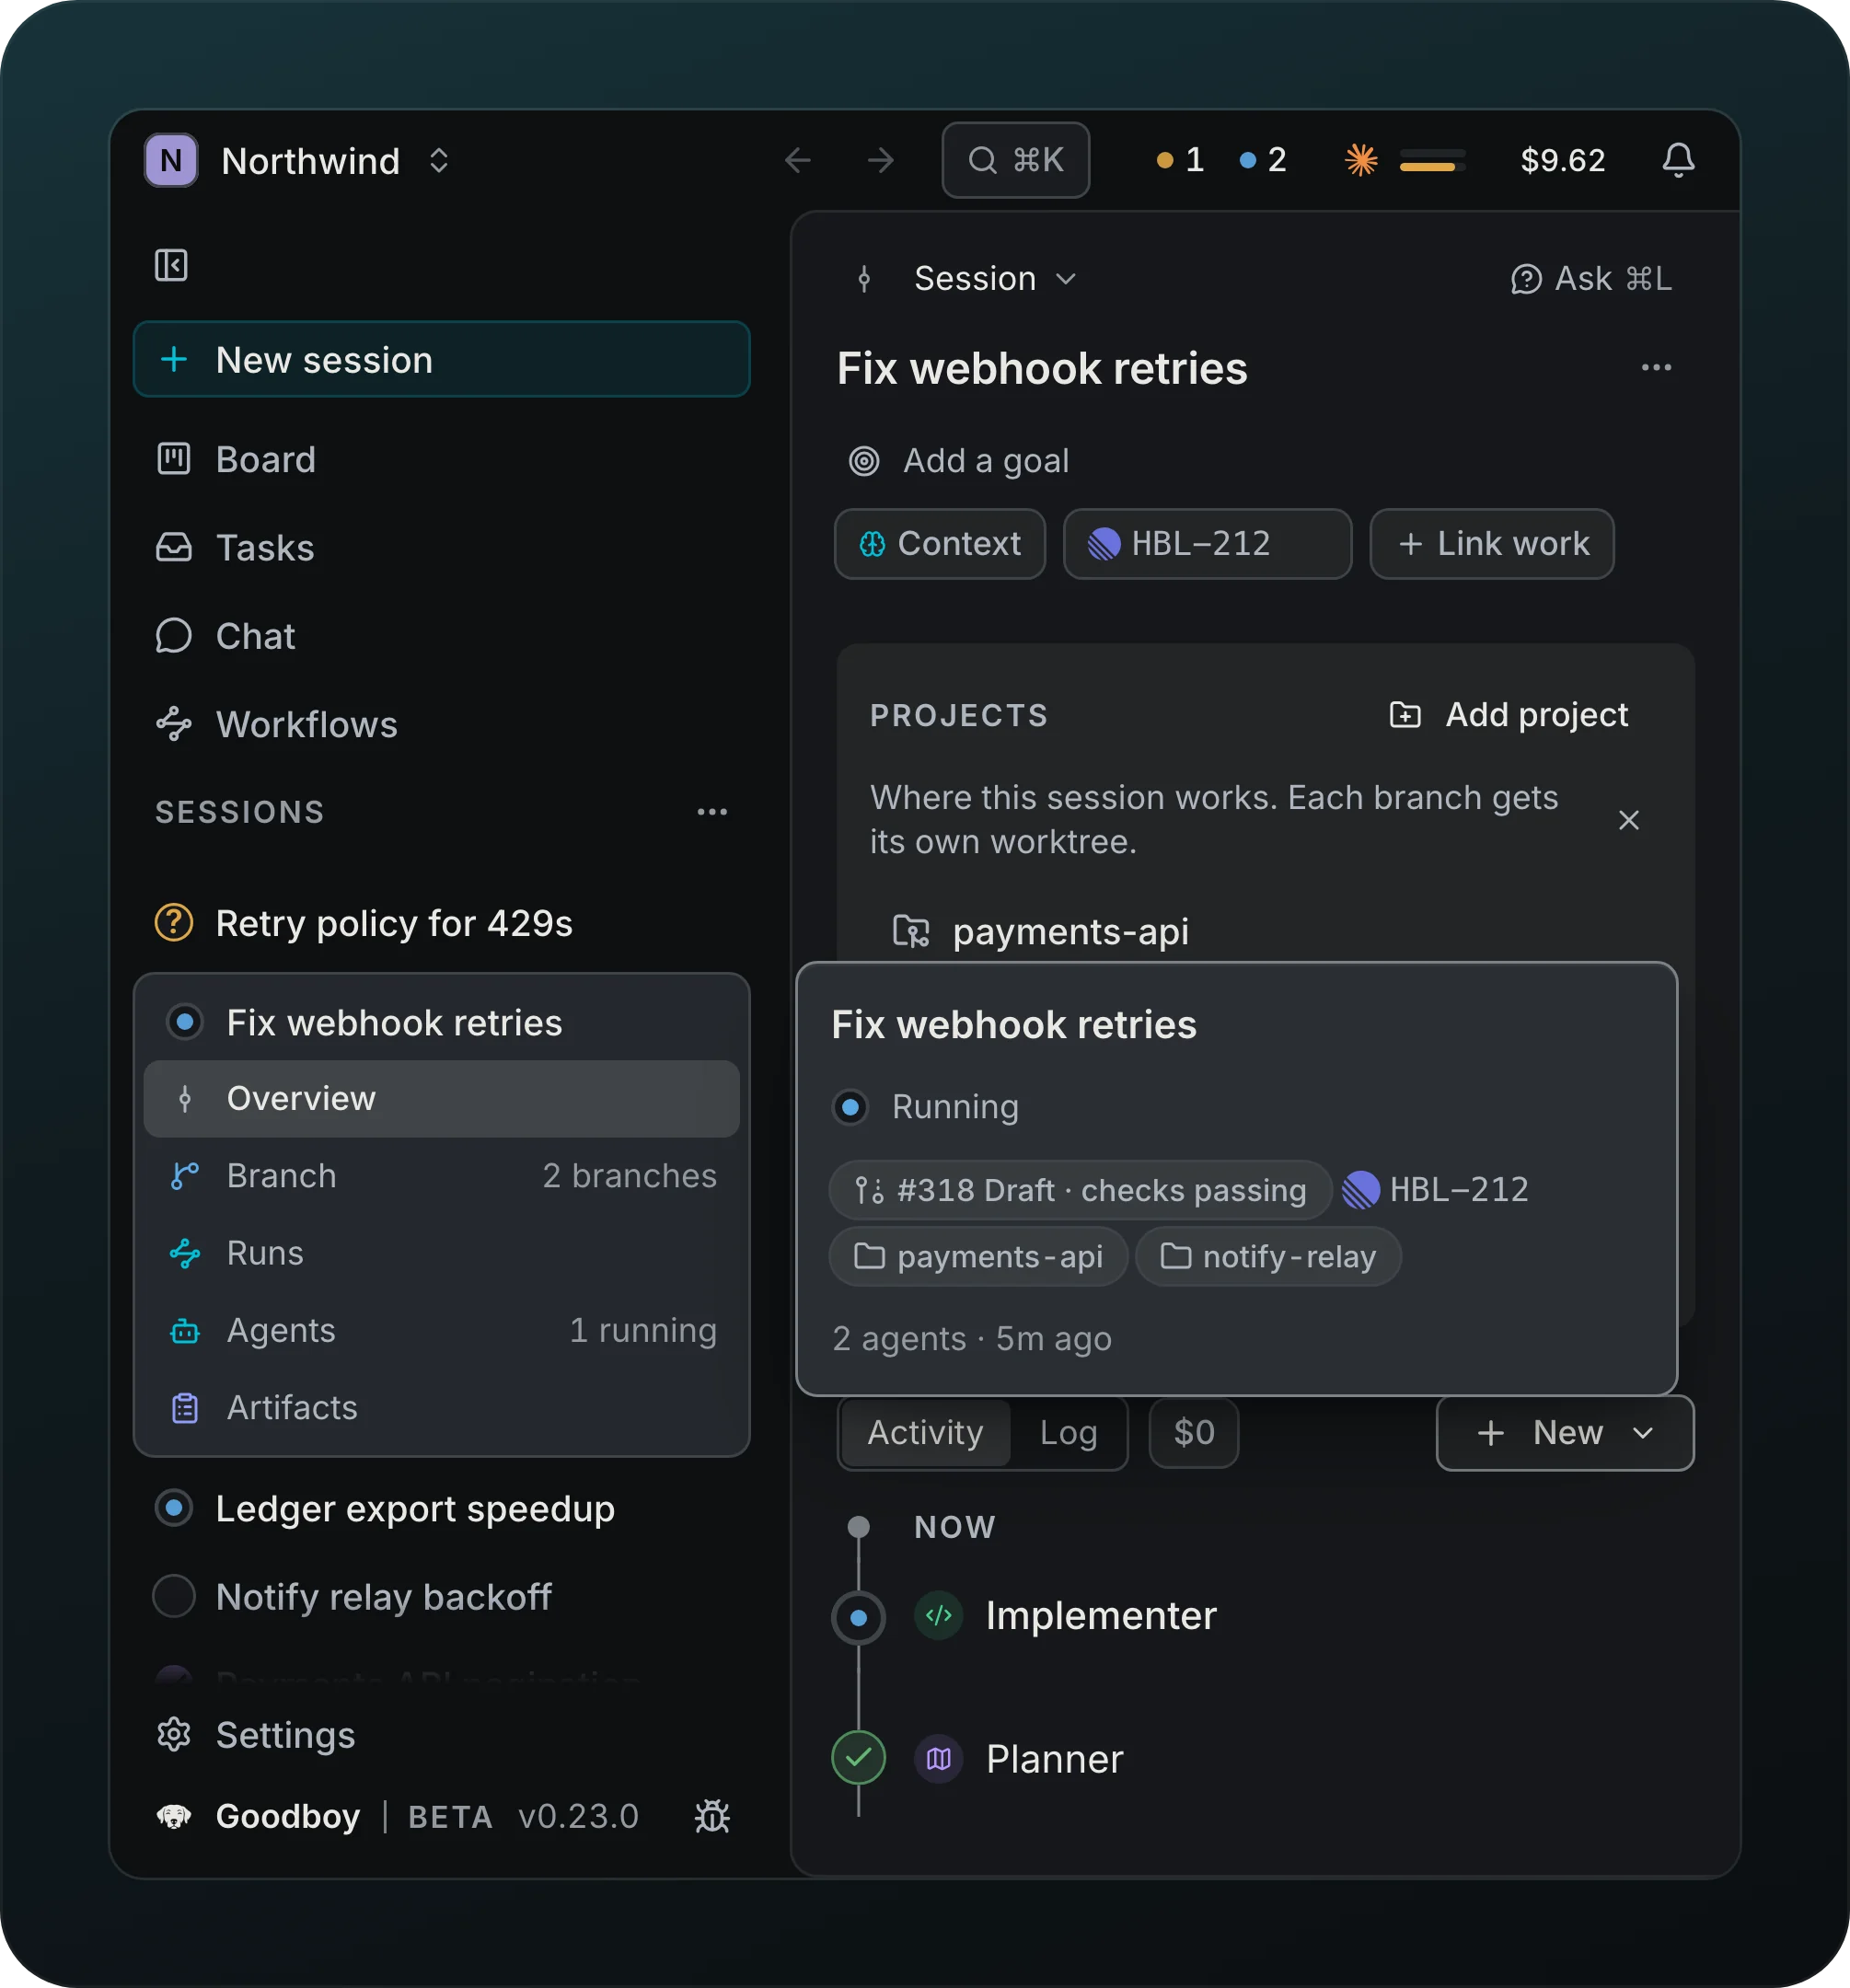
Task: Click the Goodboy dog logo
Action: pos(173,1816)
